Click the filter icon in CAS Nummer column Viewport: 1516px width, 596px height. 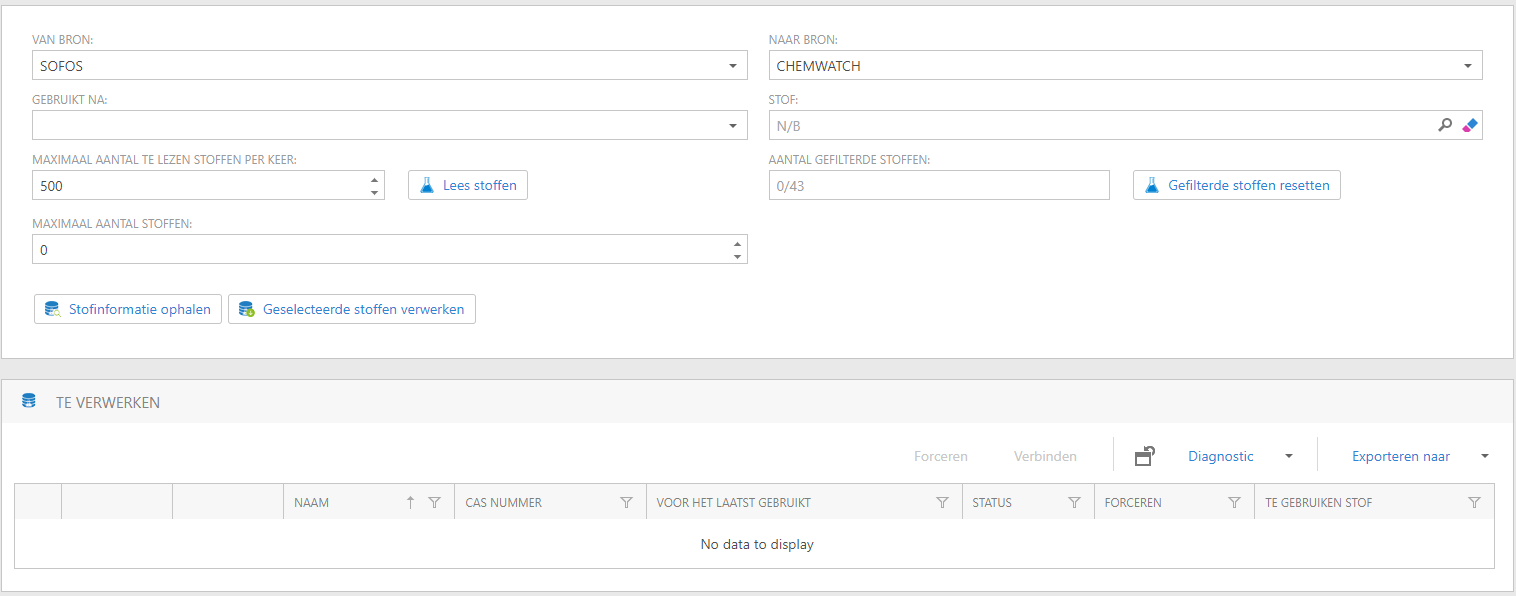(x=626, y=503)
